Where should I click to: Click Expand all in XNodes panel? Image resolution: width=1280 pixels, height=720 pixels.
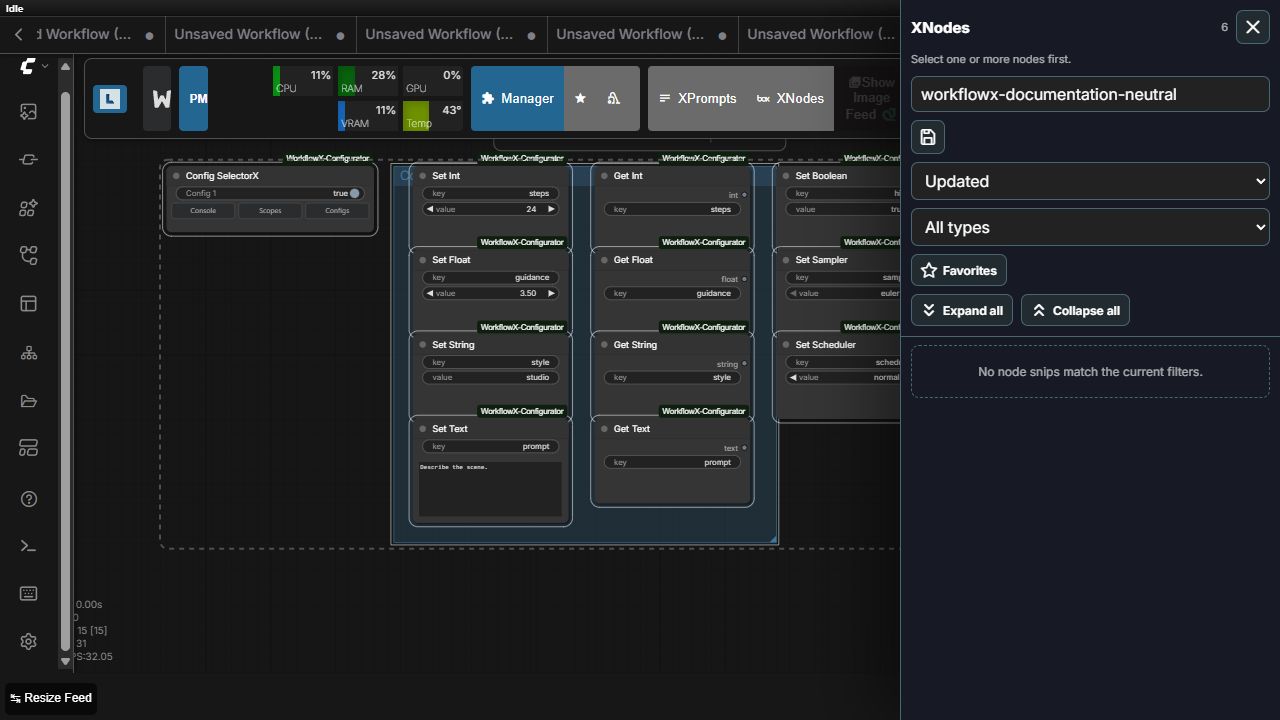coord(962,310)
